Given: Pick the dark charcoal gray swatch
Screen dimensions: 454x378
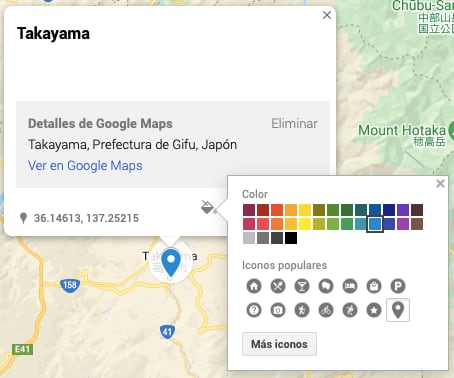Looking at the screenshot, I should click(x=277, y=238).
